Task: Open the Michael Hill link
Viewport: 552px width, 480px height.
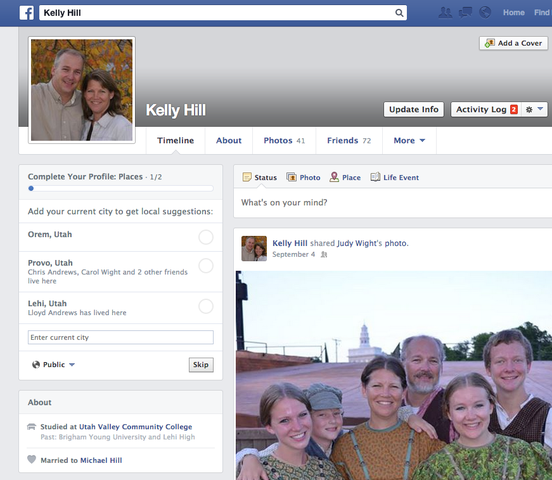Action: [101, 460]
